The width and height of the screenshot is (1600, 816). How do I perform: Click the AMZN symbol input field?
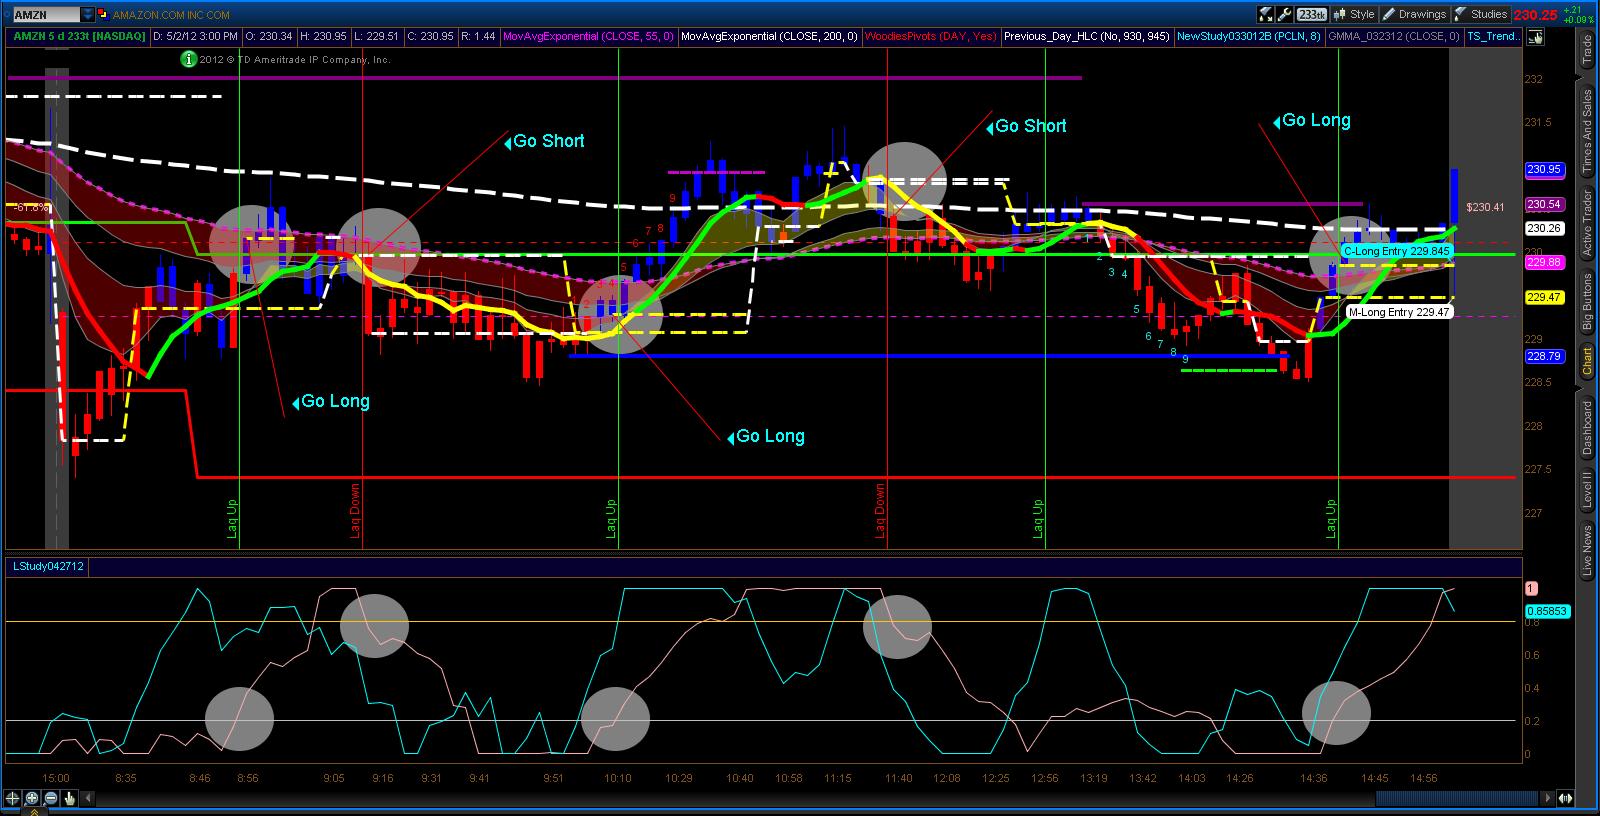click(46, 15)
